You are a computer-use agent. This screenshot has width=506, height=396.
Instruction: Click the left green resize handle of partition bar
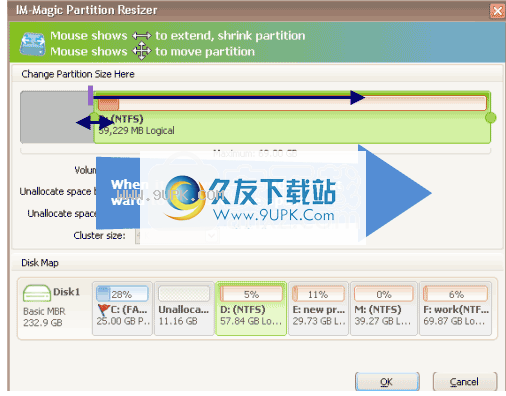pos(95,117)
